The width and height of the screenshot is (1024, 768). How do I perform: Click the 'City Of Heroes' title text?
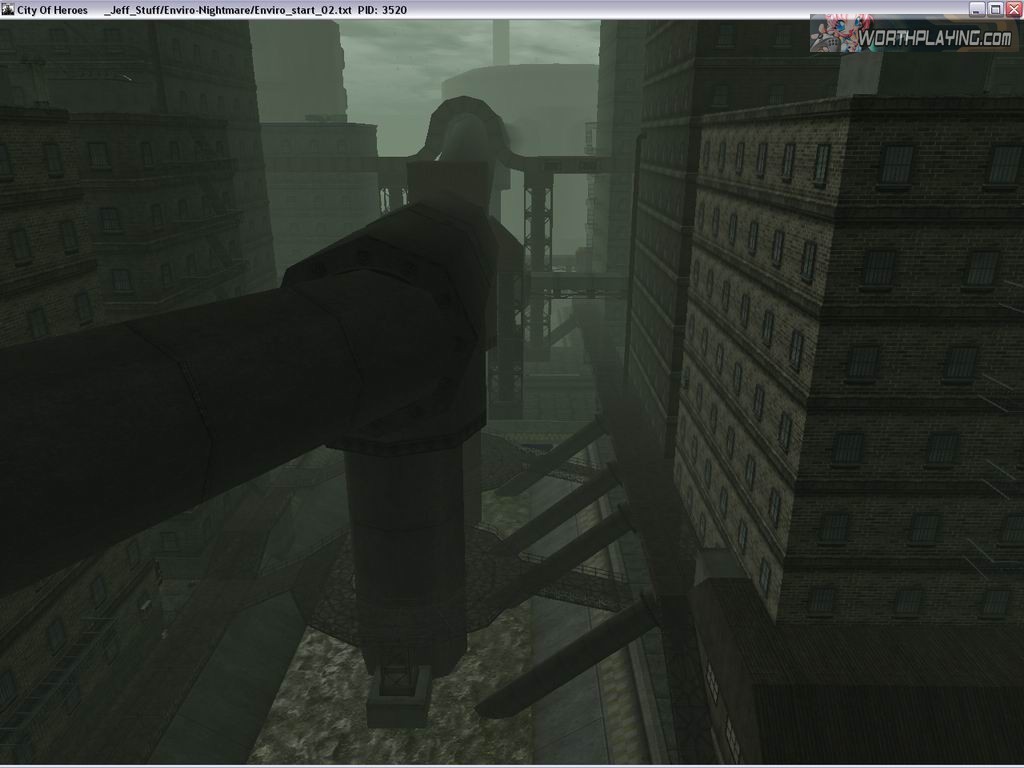point(52,10)
